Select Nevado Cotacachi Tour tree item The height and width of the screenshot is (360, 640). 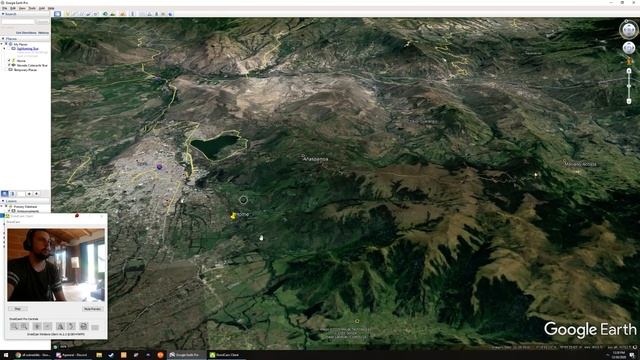click(x=32, y=65)
